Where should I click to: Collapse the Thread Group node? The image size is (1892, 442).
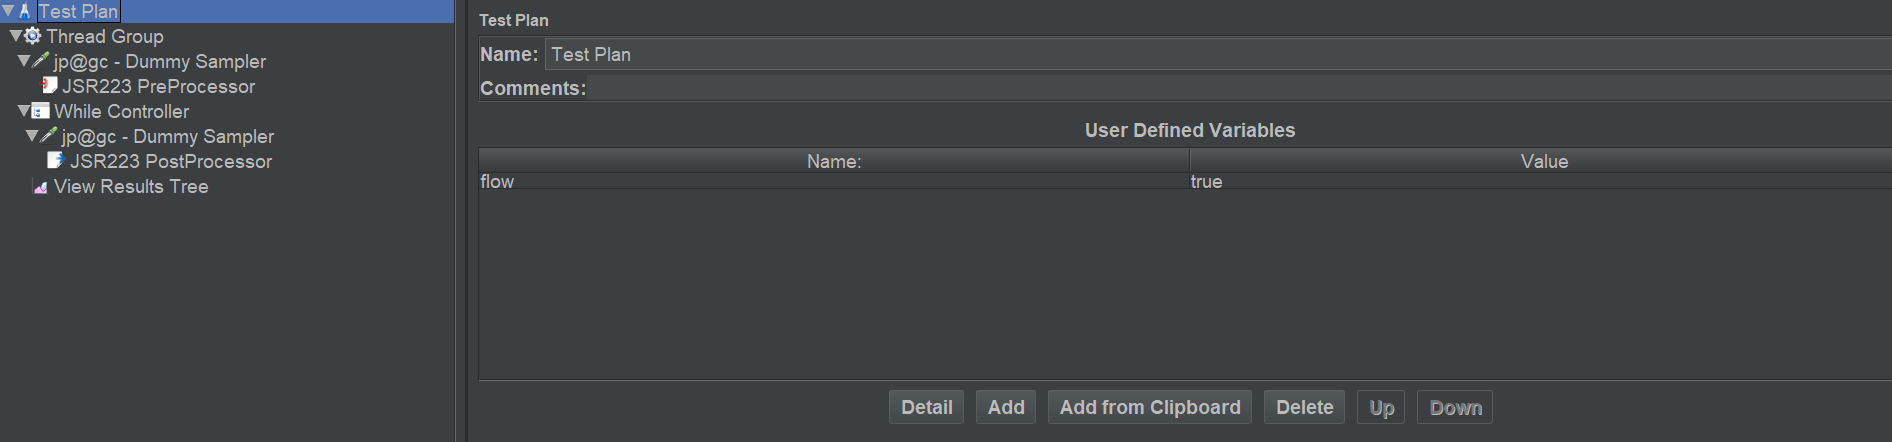pos(16,36)
